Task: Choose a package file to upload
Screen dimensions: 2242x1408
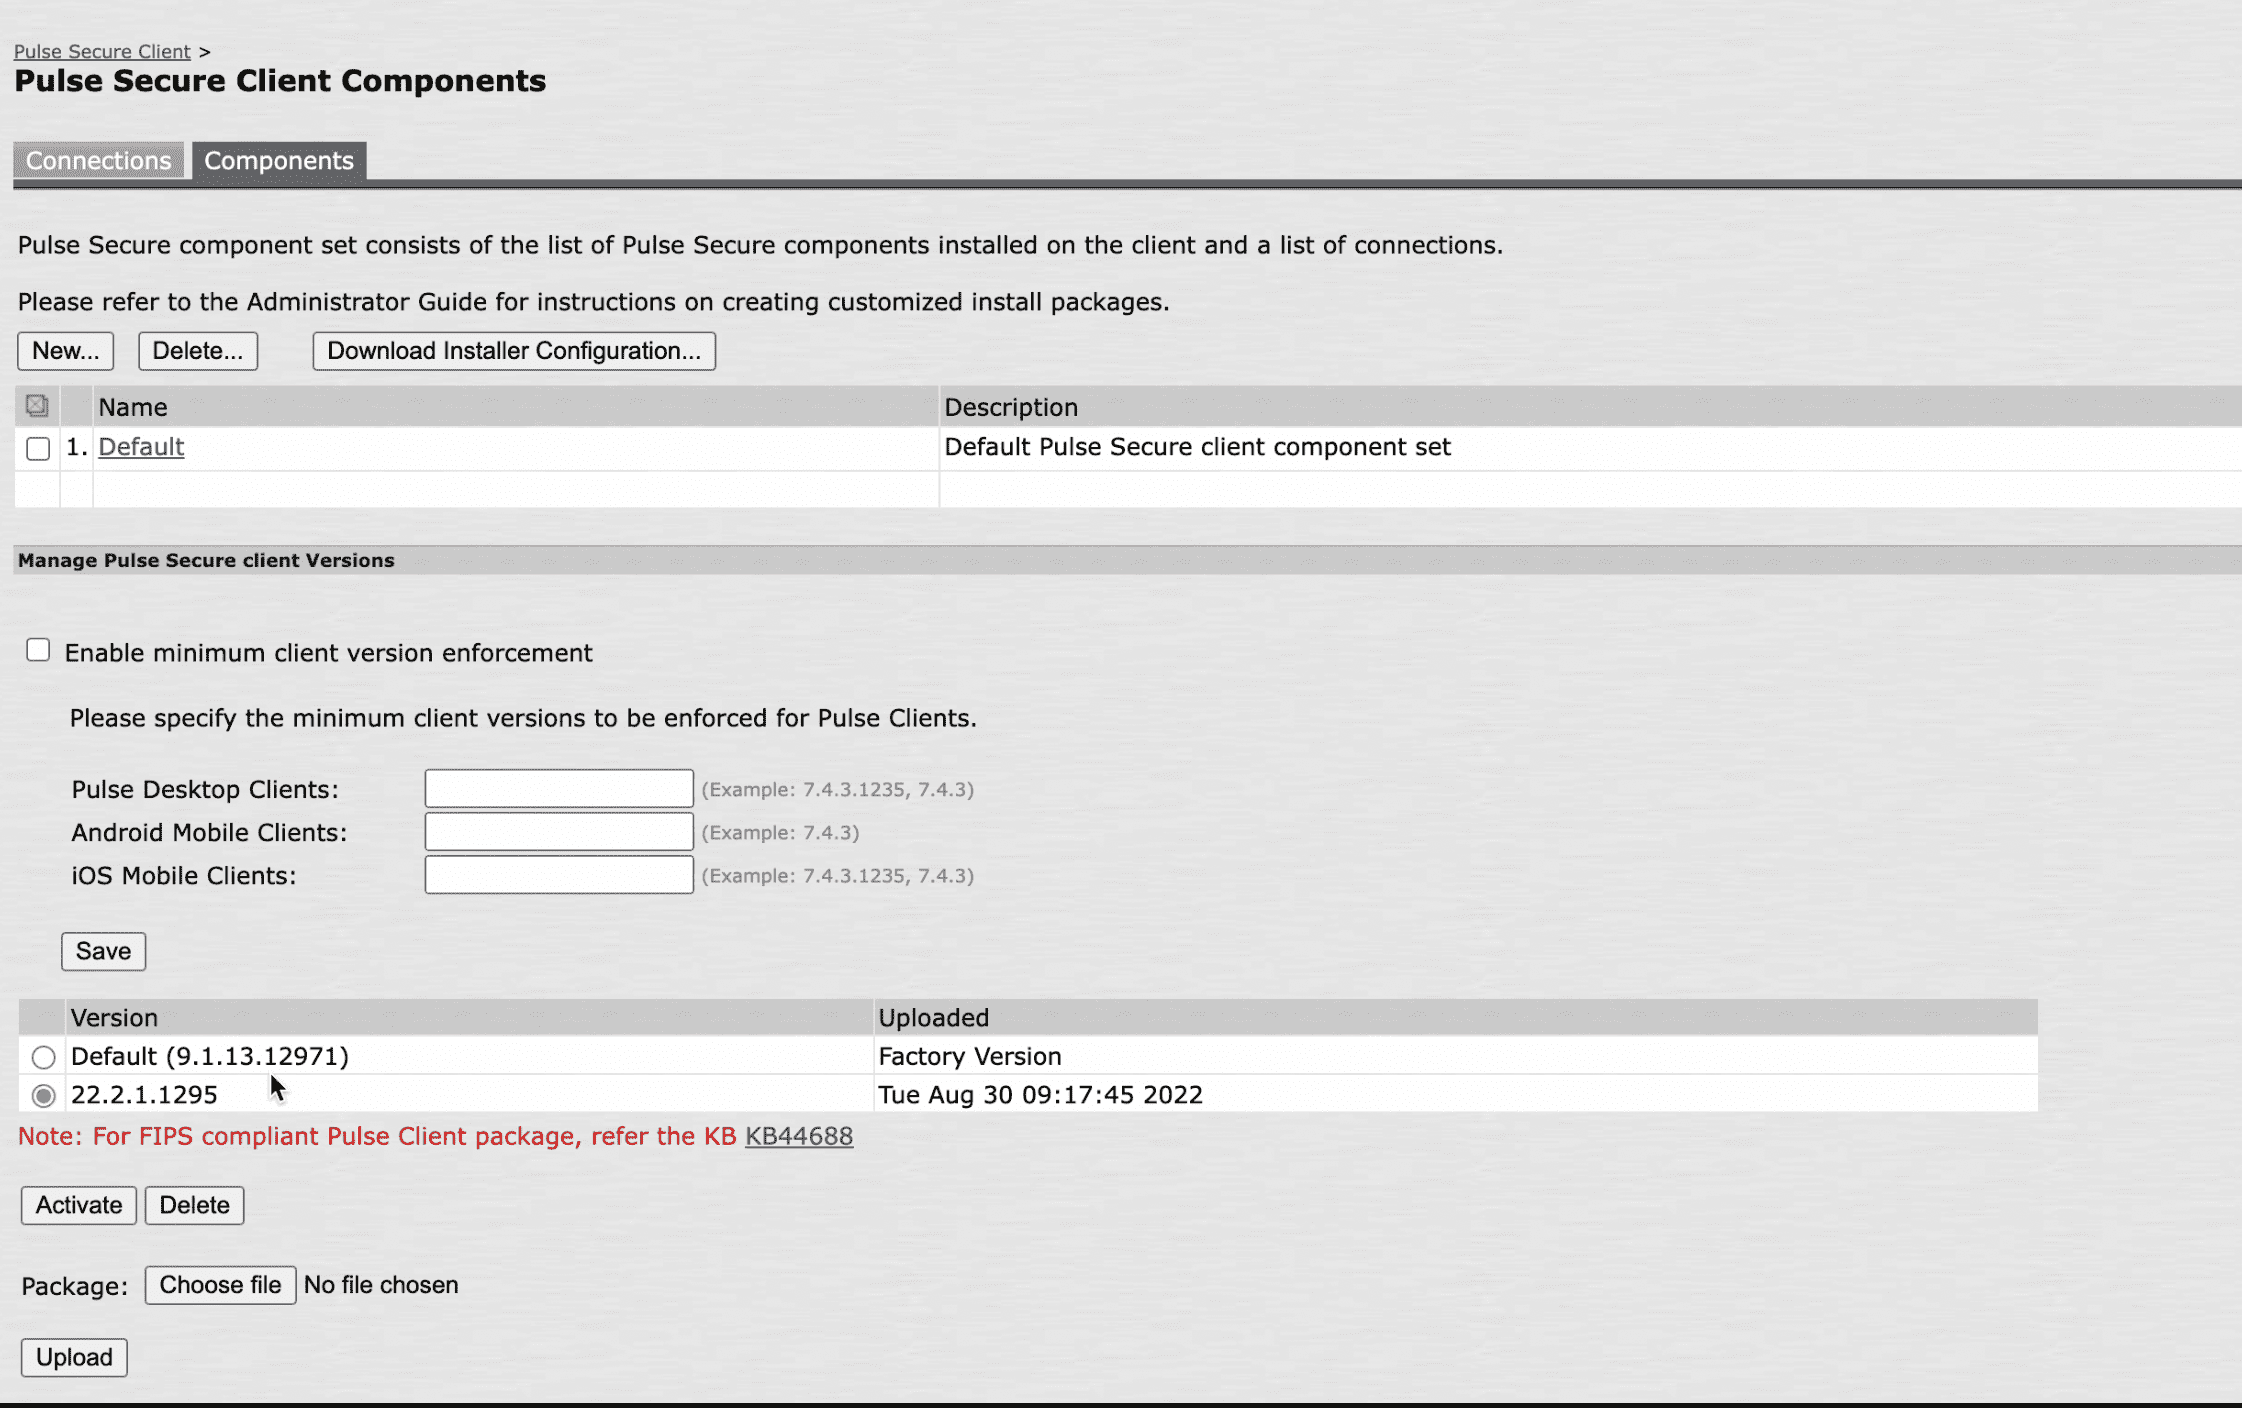Action: click(x=220, y=1284)
